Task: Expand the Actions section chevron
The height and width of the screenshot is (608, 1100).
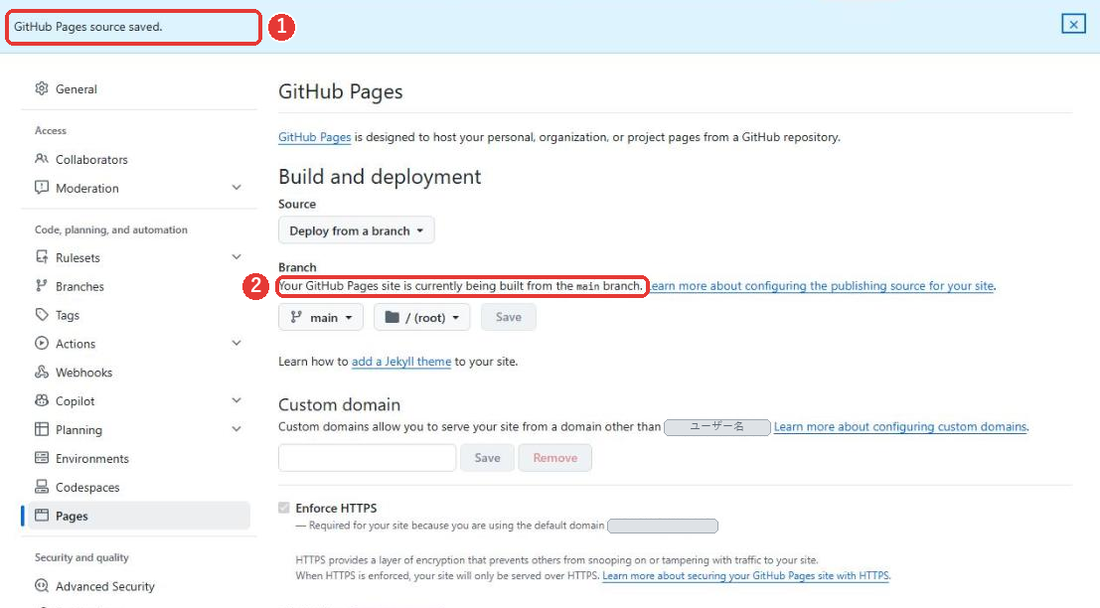Action: tap(236, 343)
